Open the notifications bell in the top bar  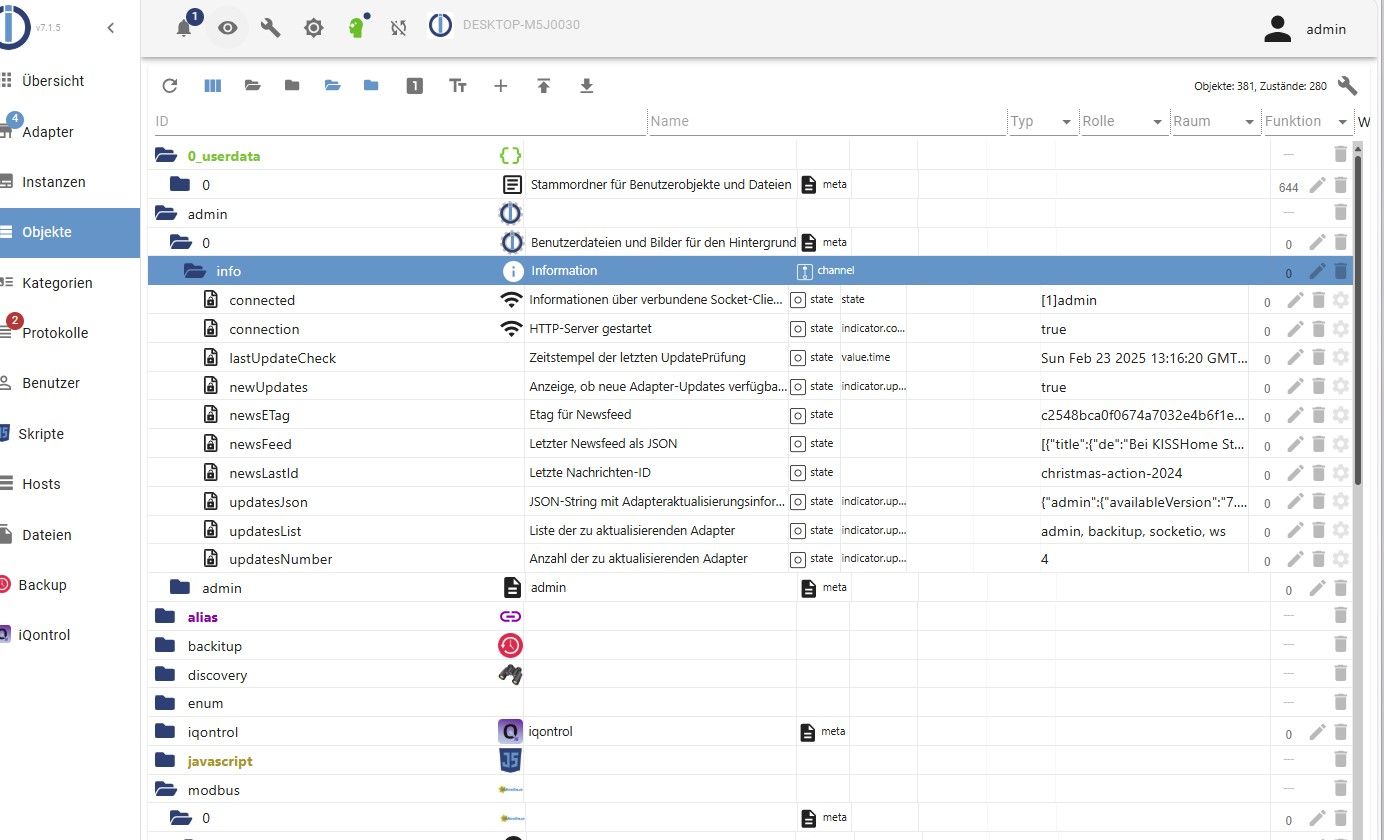point(184,28)
